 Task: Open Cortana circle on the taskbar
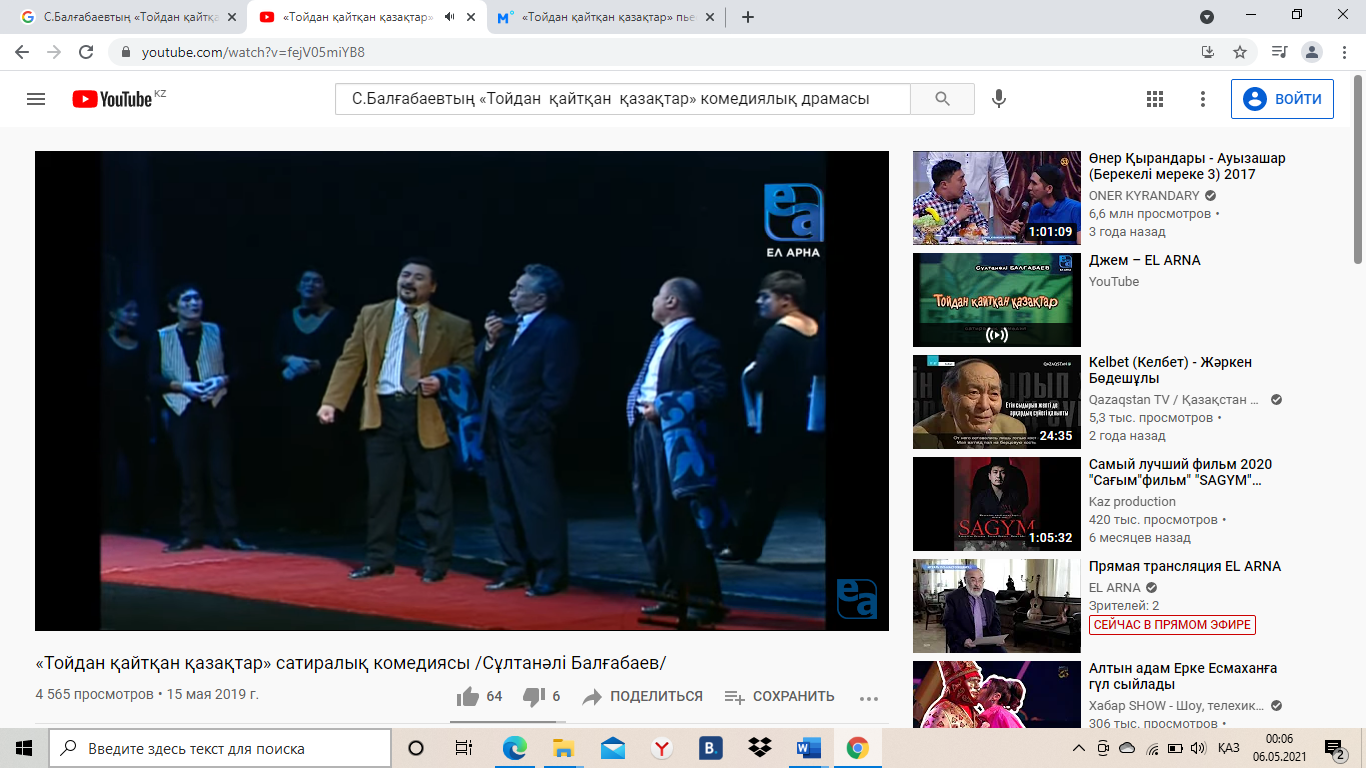click(416, 748)
